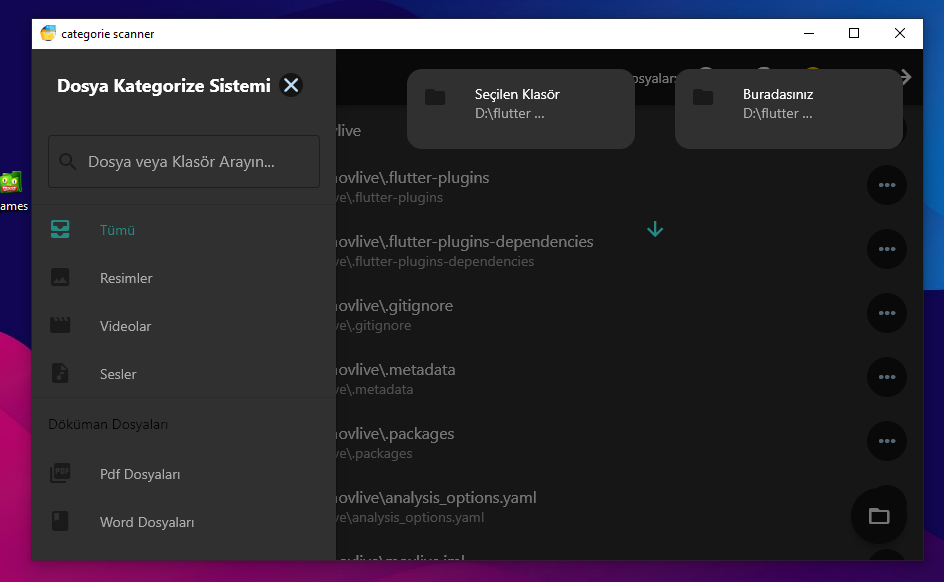944x582 pixels.
Task: Click the categorie scanner app icon in title bar
Action: (x=48, y=33)
